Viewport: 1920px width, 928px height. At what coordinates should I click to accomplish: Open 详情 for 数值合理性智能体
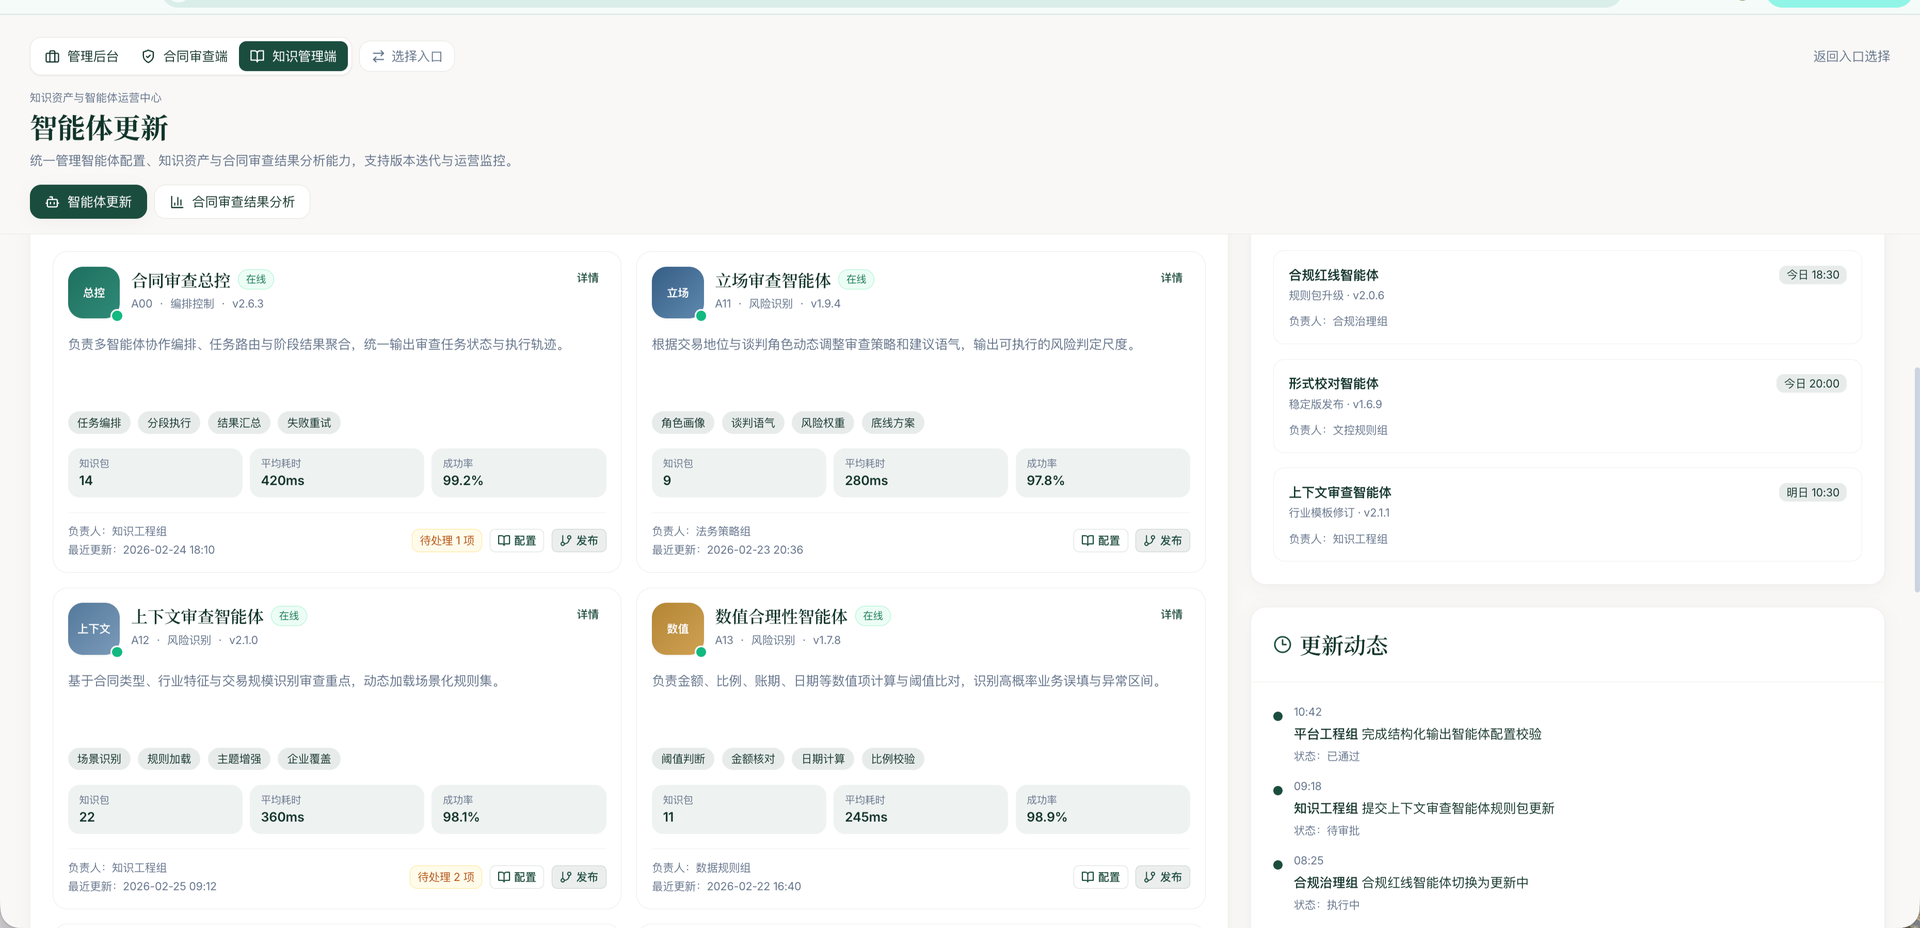click(1172, 615)
